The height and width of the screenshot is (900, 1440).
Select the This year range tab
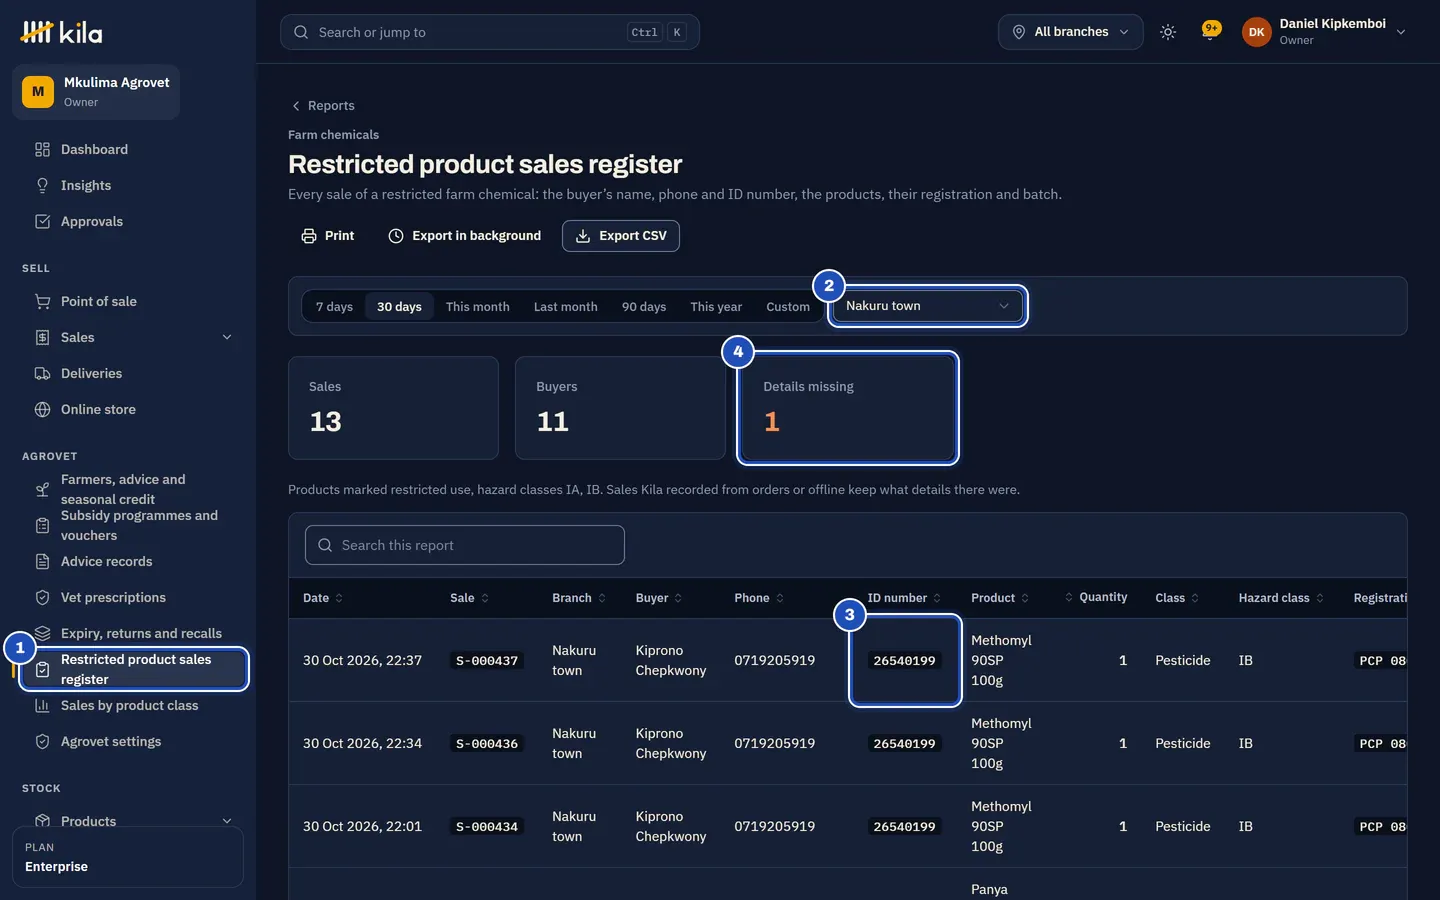click(716, 307)
